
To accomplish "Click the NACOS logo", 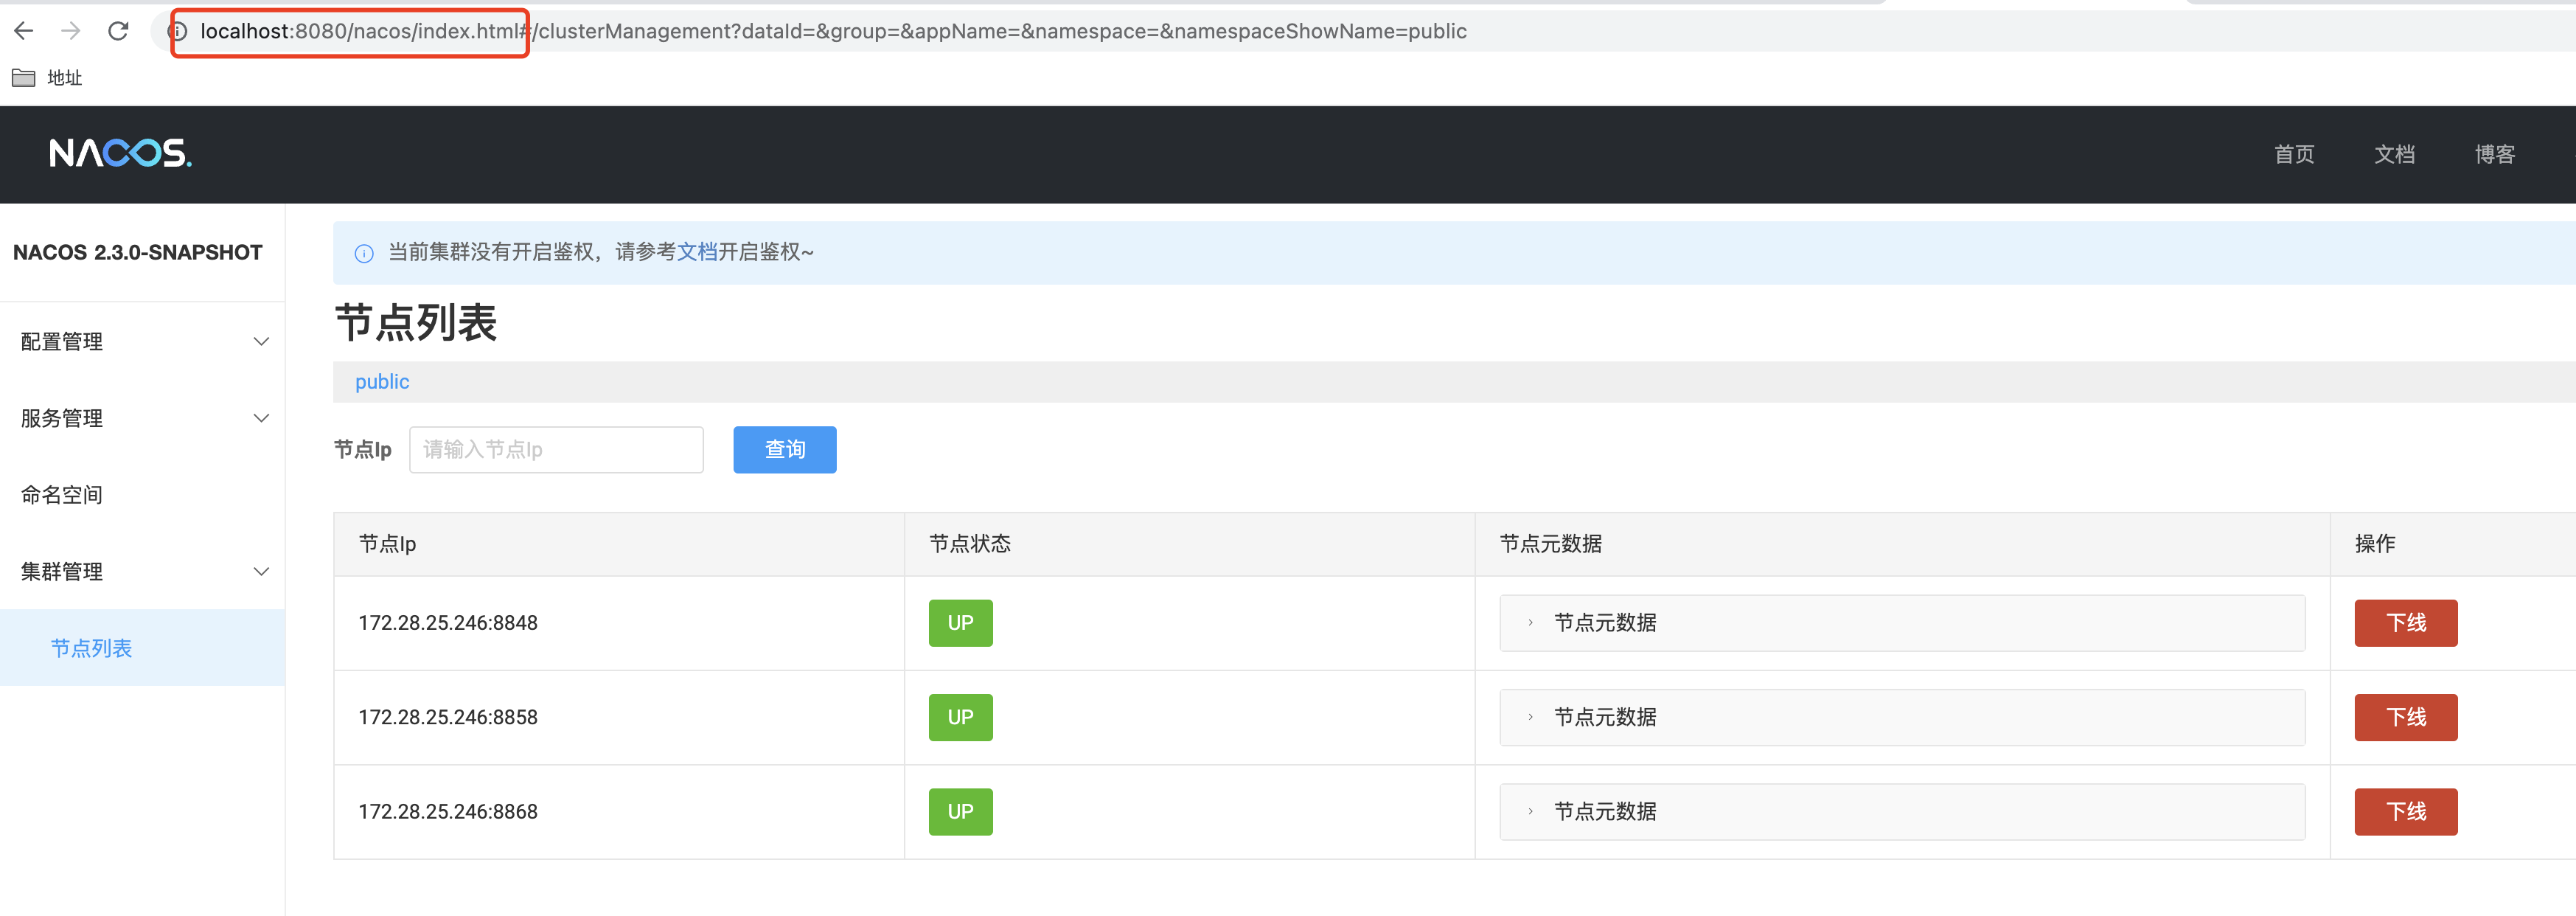I will [x=120, y=153].
